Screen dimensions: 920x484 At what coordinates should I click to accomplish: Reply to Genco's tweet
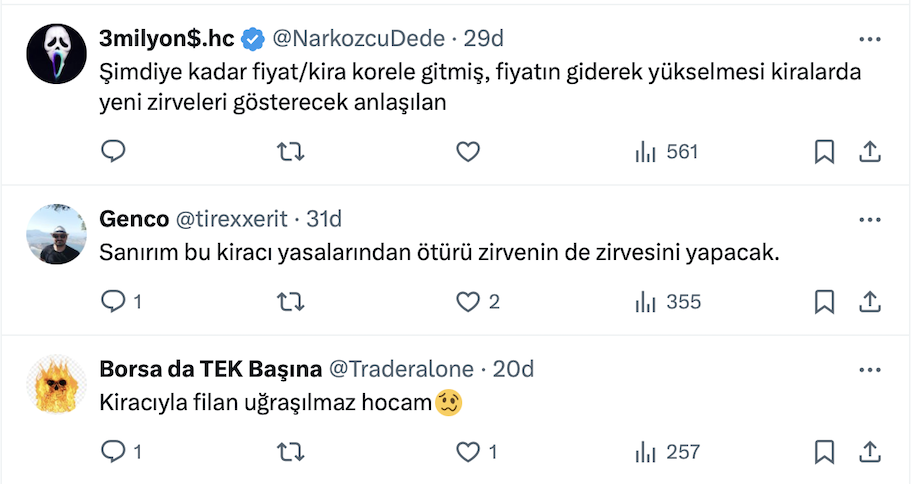pyautogui.click(x=114, y=301)
